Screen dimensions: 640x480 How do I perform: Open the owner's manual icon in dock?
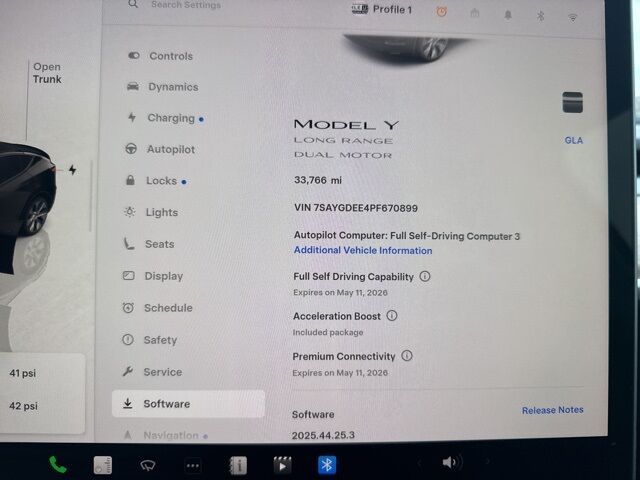[x=238, y=464]
